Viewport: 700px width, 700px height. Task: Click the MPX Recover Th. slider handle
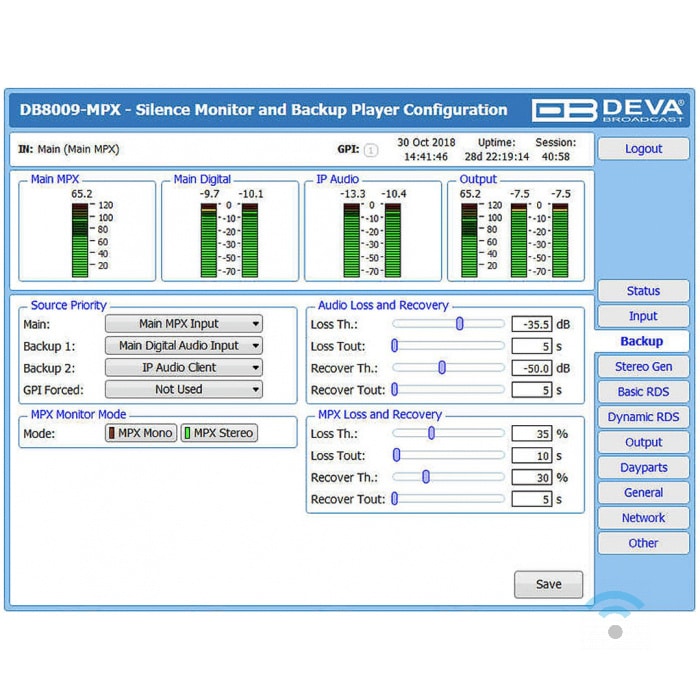click(x=426, y=477)
